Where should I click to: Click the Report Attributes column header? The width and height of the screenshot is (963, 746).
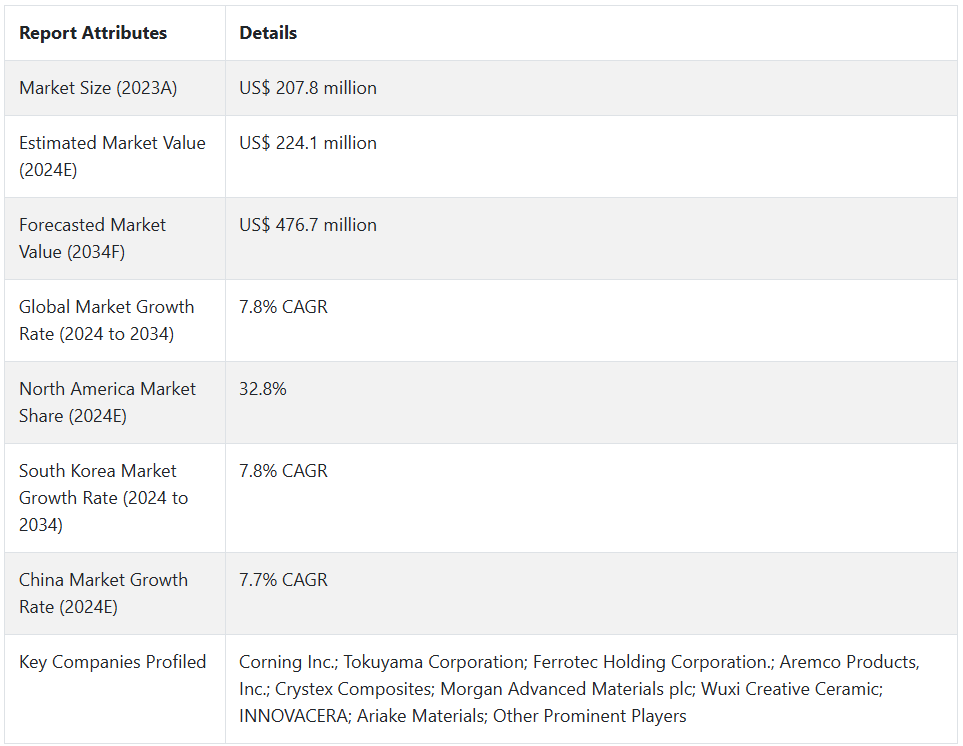point(93,33)
